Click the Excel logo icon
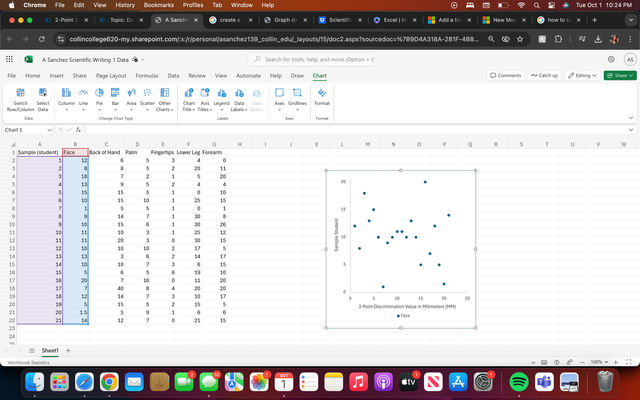Viewport: 640px width, 400px height. coord(29,60)
